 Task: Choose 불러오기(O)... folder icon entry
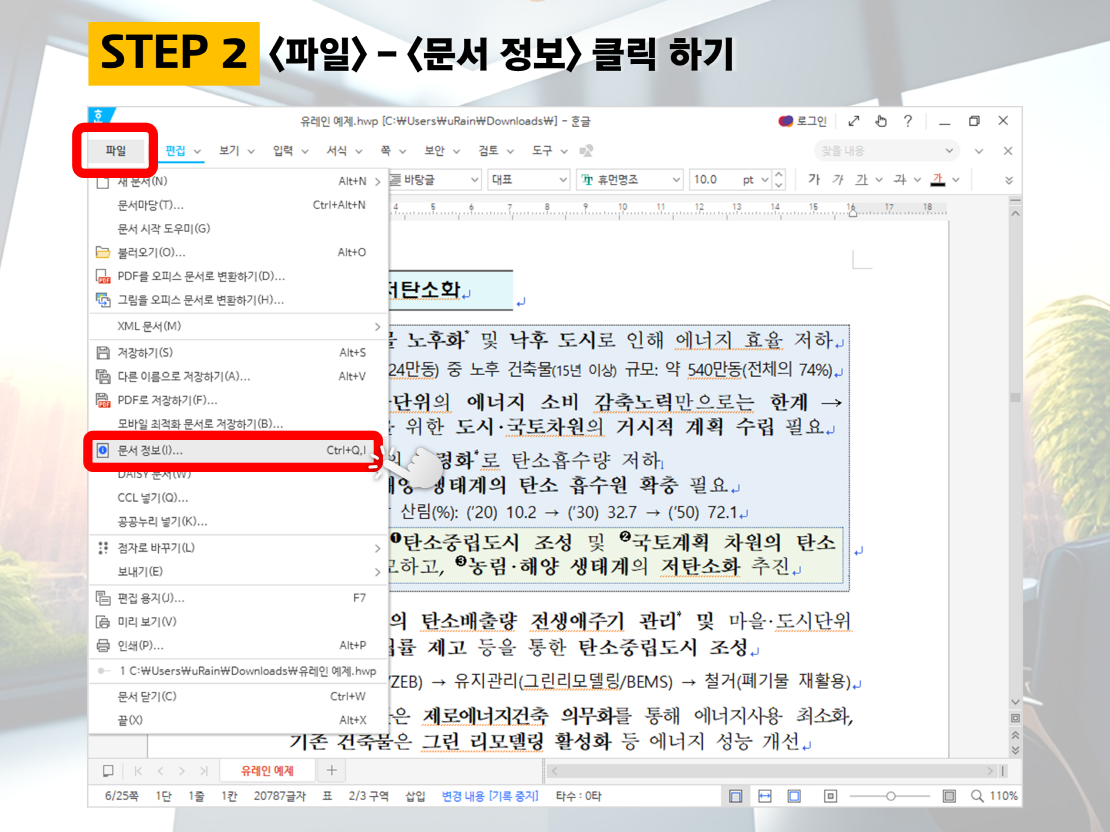pyautogui.click(x=103, y=252)
